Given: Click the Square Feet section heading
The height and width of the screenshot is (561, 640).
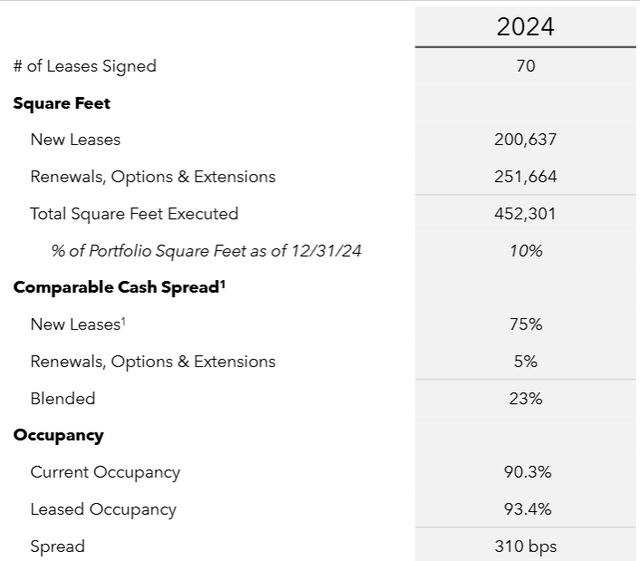Looking at the screenshot, I should 62,103.
